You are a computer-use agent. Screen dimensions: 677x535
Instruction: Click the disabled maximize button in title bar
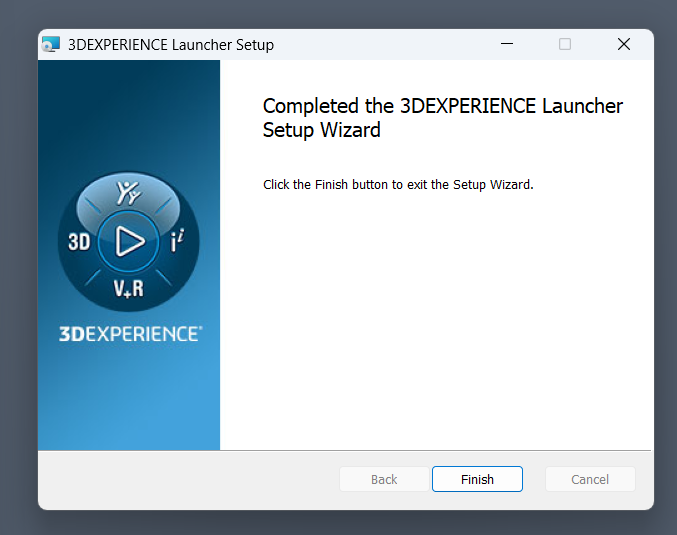(565, 44)
